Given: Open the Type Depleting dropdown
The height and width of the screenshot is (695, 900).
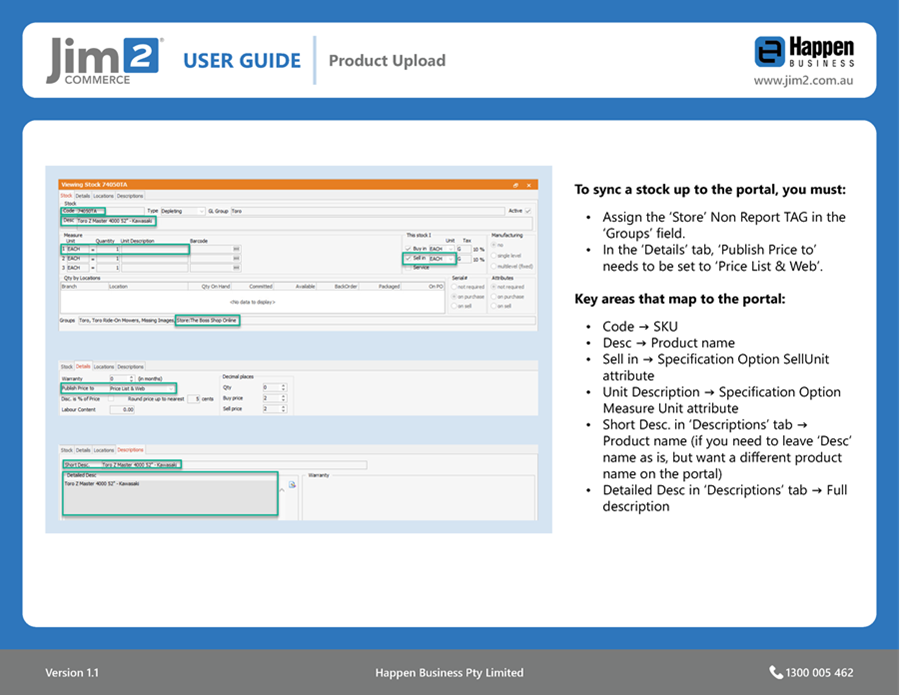Looking at the screenshot, I should point(201,211).
